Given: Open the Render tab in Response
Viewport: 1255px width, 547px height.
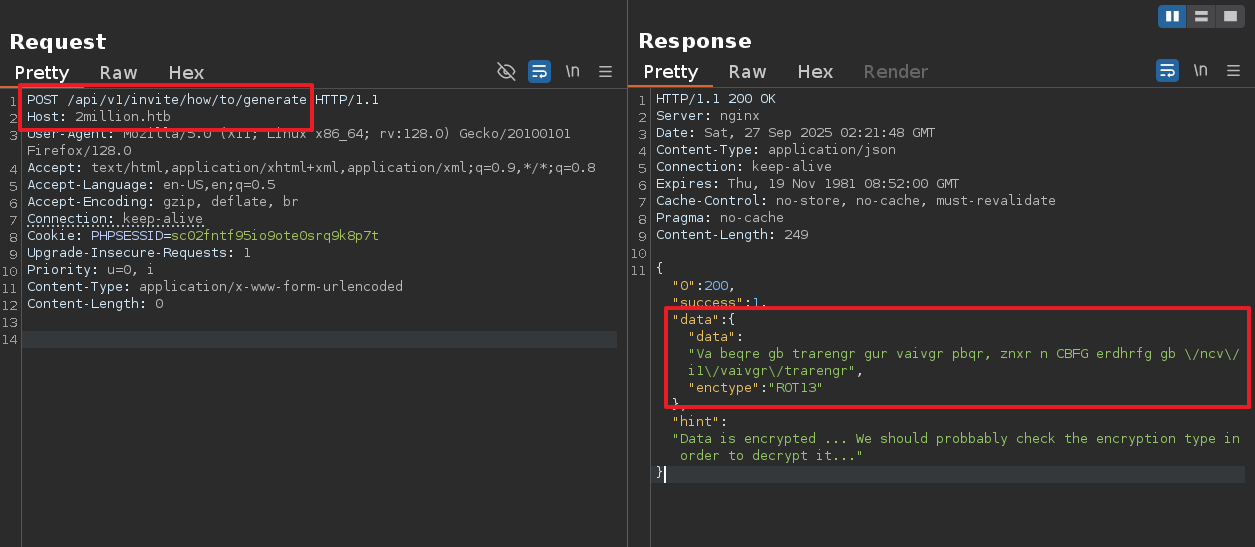Looking at the screenshot, I should [x=895, y=72].
